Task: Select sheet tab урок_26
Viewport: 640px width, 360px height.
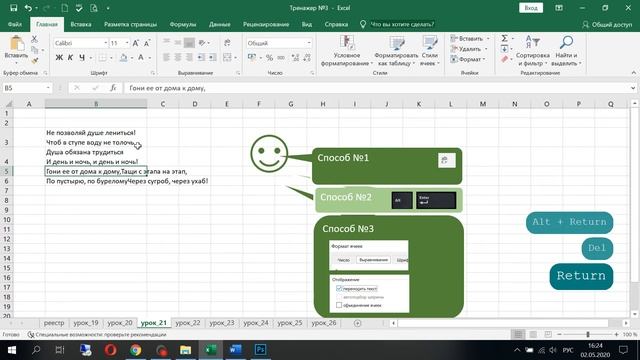Action: click(324, 323)
